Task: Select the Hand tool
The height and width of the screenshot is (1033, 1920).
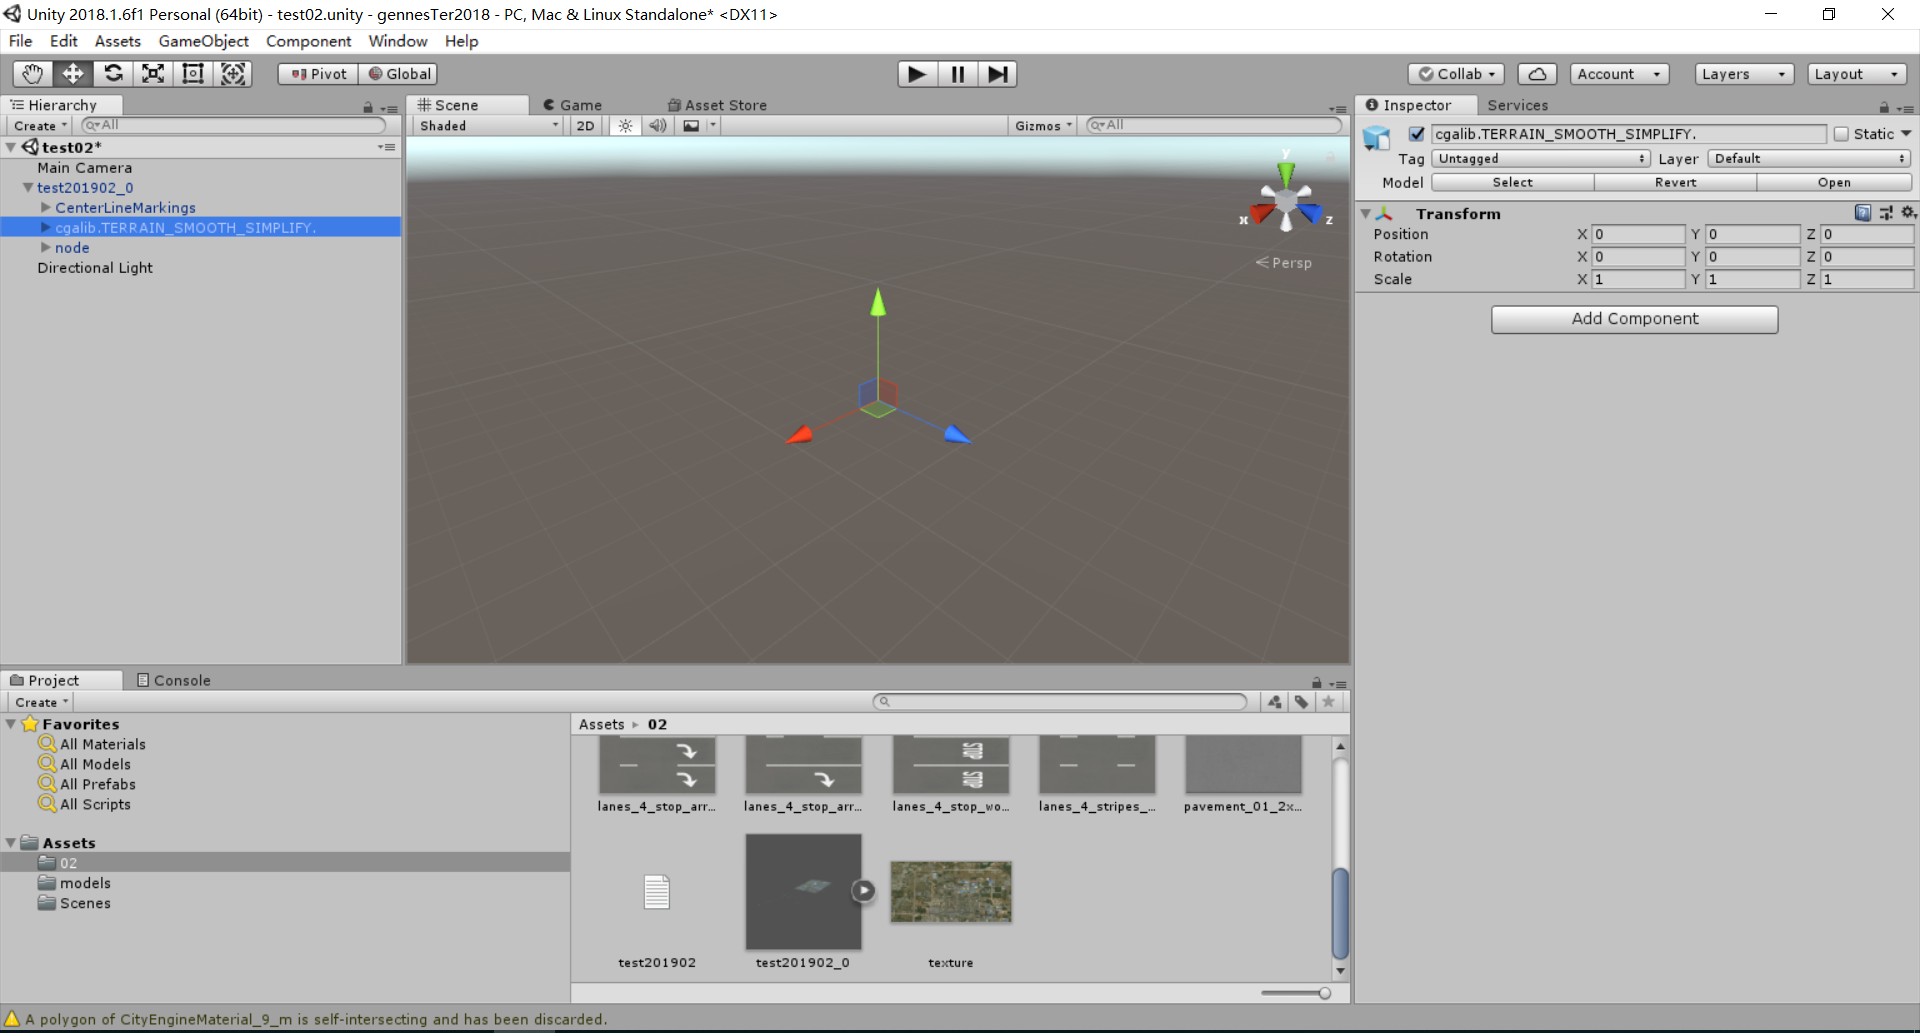Action: pos(33,74)
